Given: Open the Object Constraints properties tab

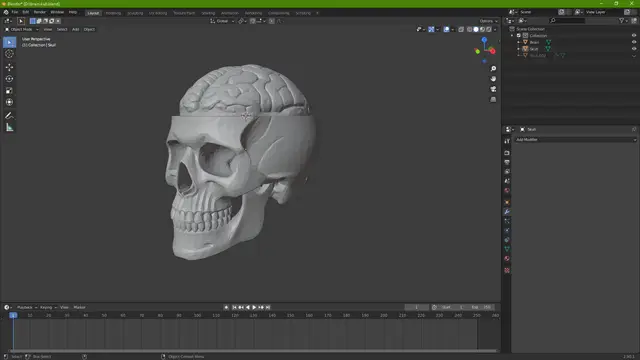Looking at the screenshot, I should [507, 240].
